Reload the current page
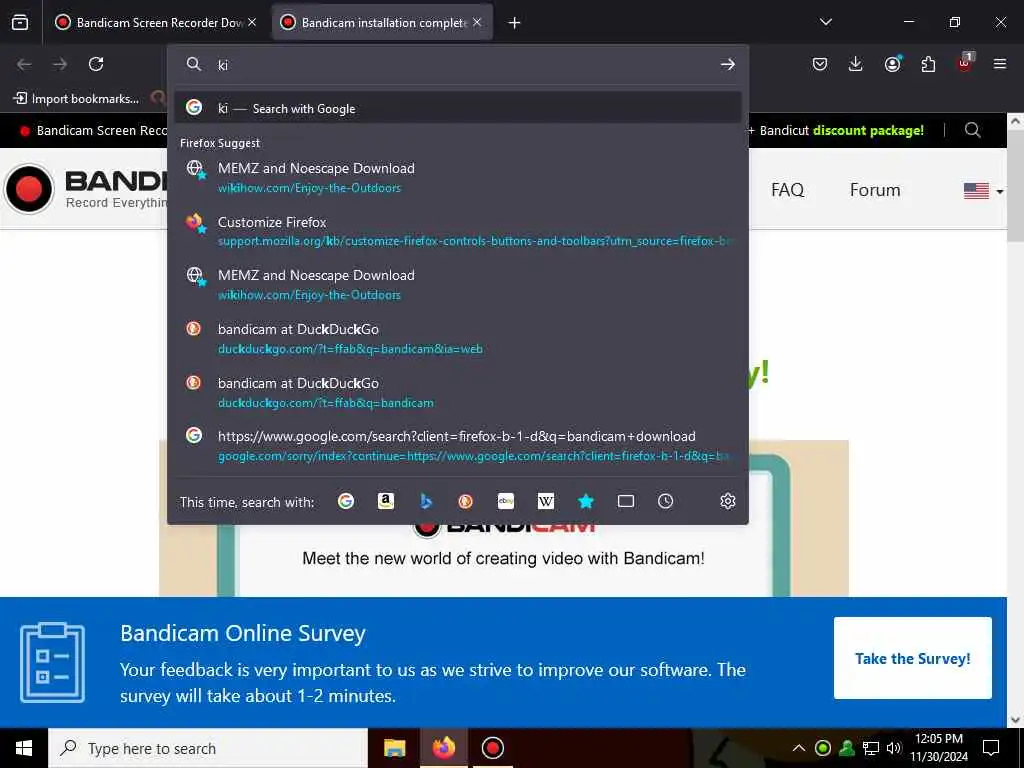Viewport: 1024px width, 768px height. (x=96, y=64)
